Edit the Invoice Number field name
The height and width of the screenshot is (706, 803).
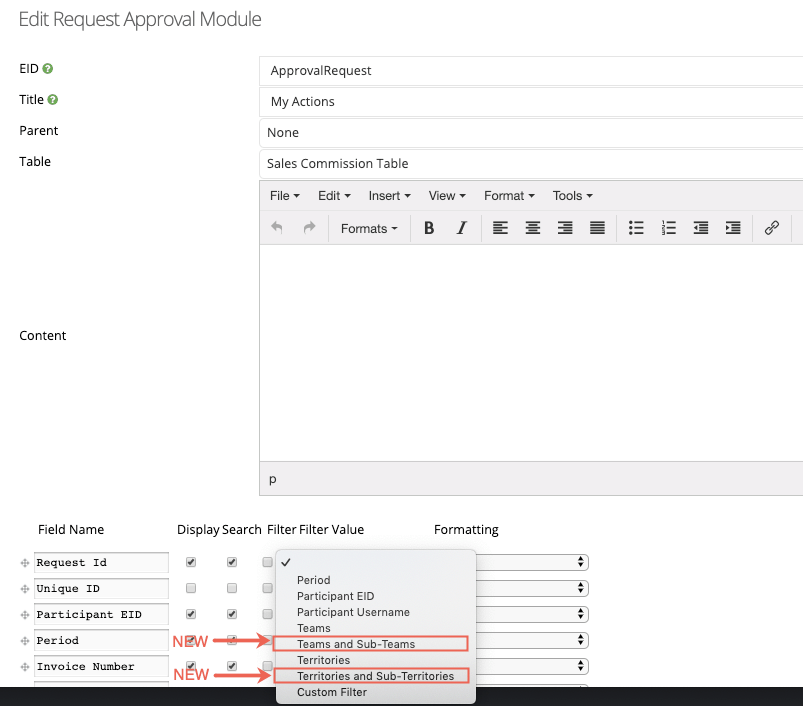(x=101, y=667)
